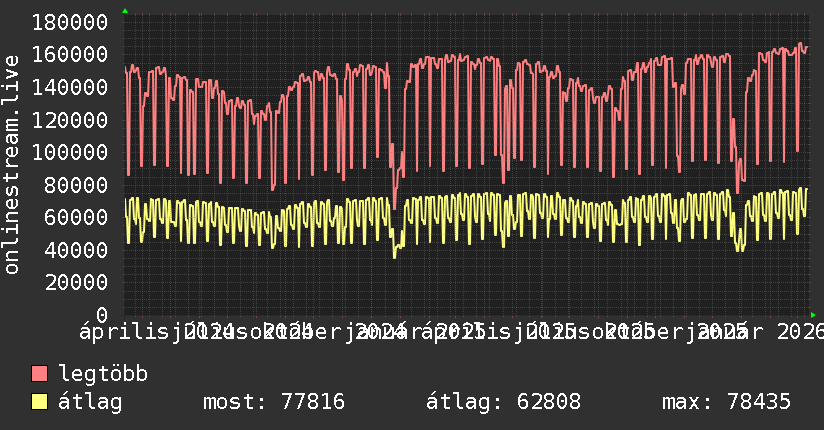Select the átlag legend label
Viewport: 824px width, 430px height.
pos(90,402)
